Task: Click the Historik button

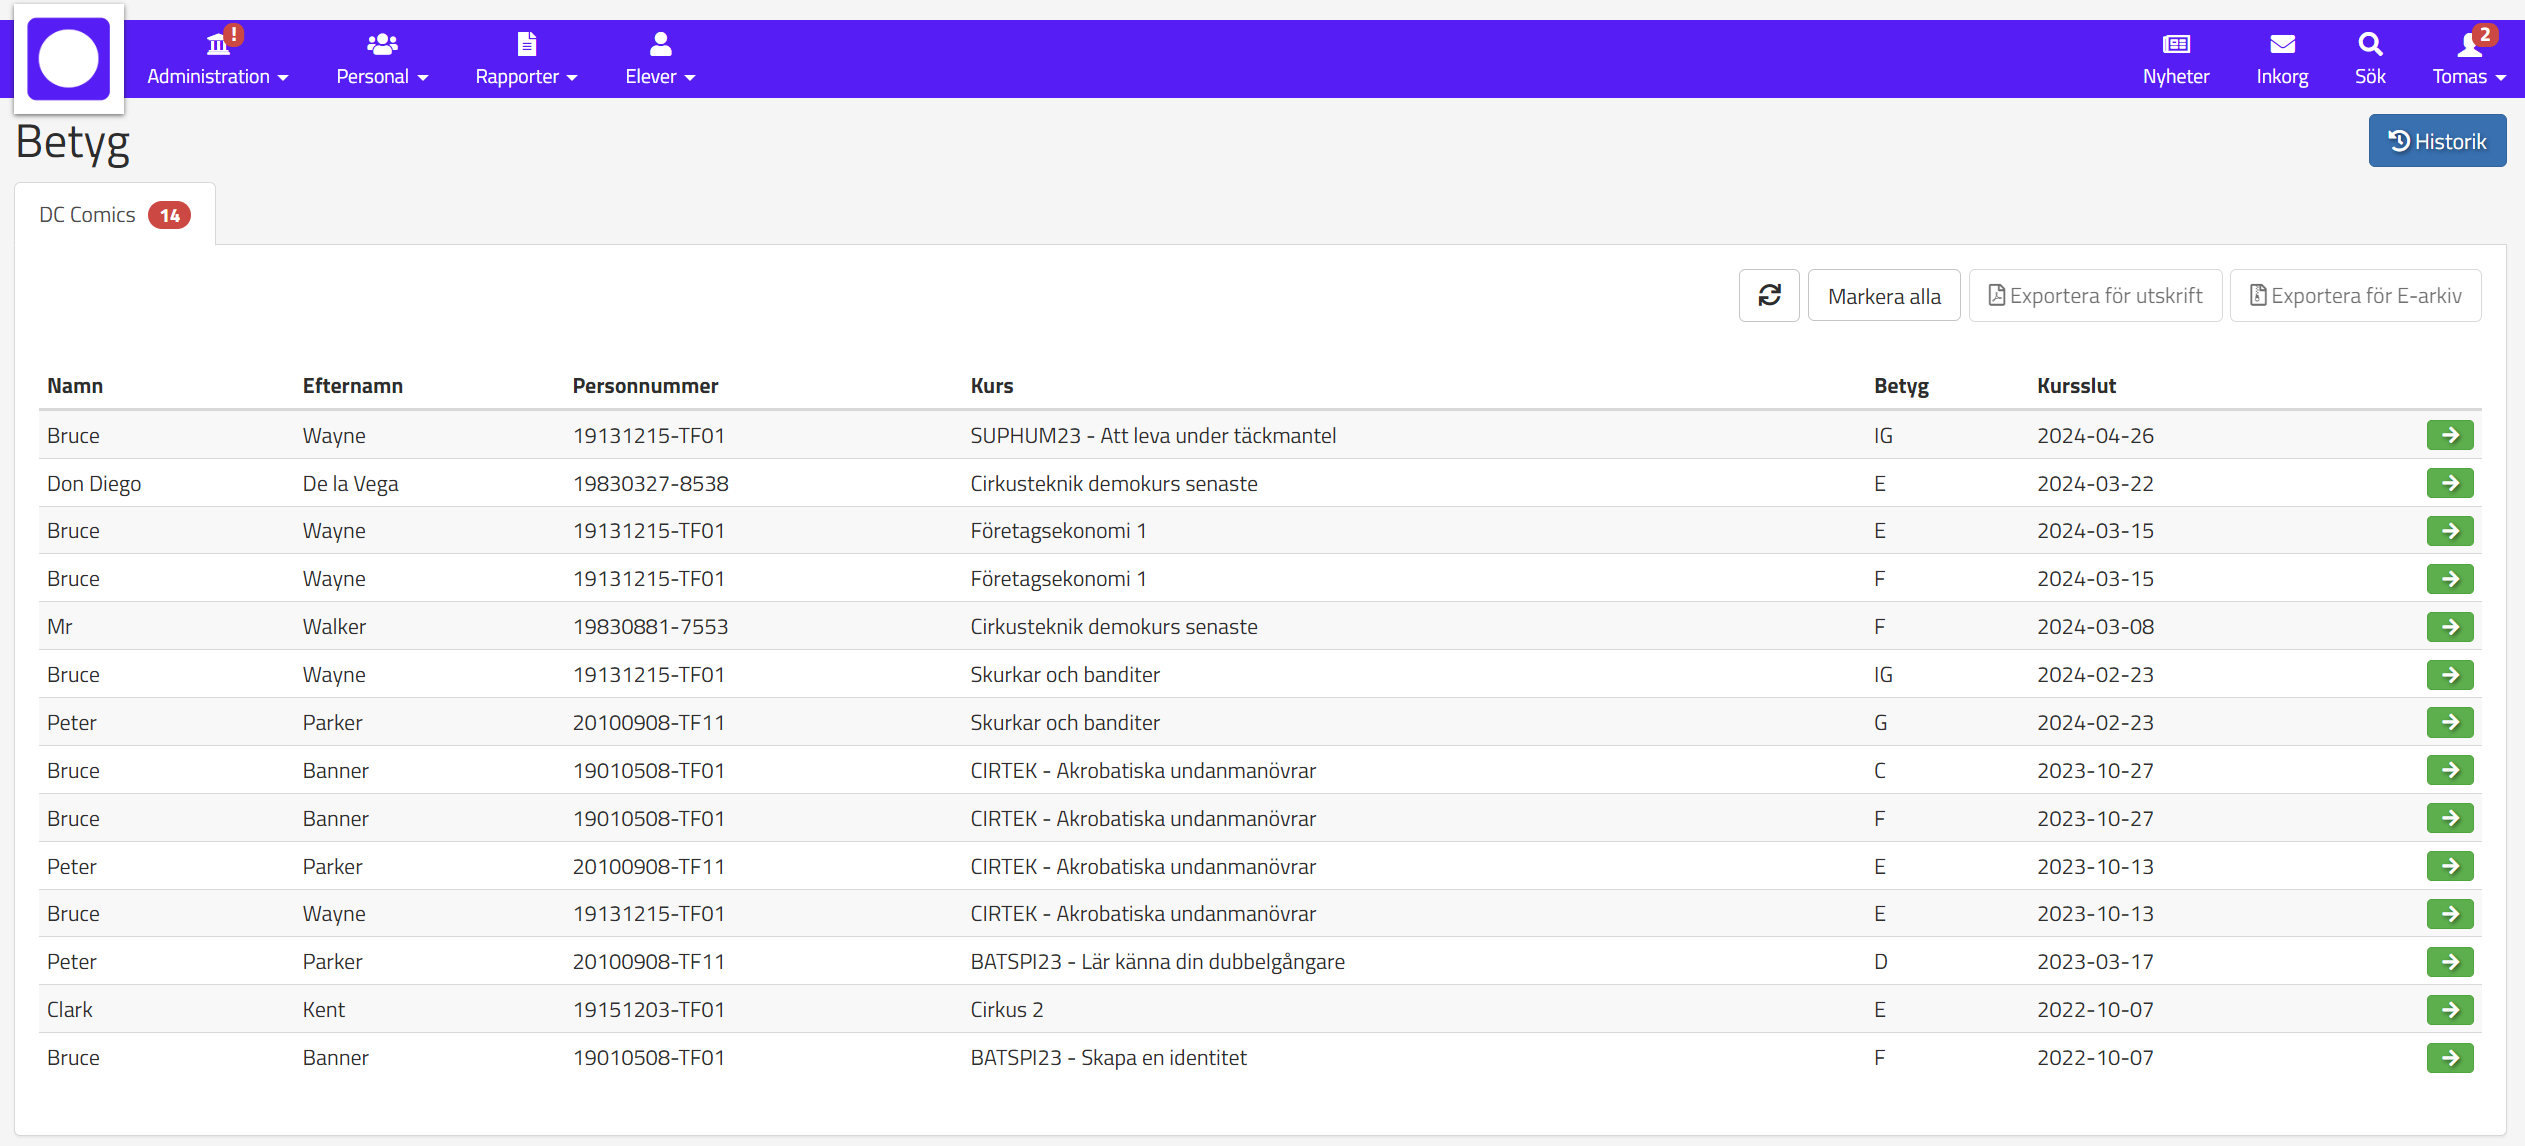Action: coord(2436,141)
